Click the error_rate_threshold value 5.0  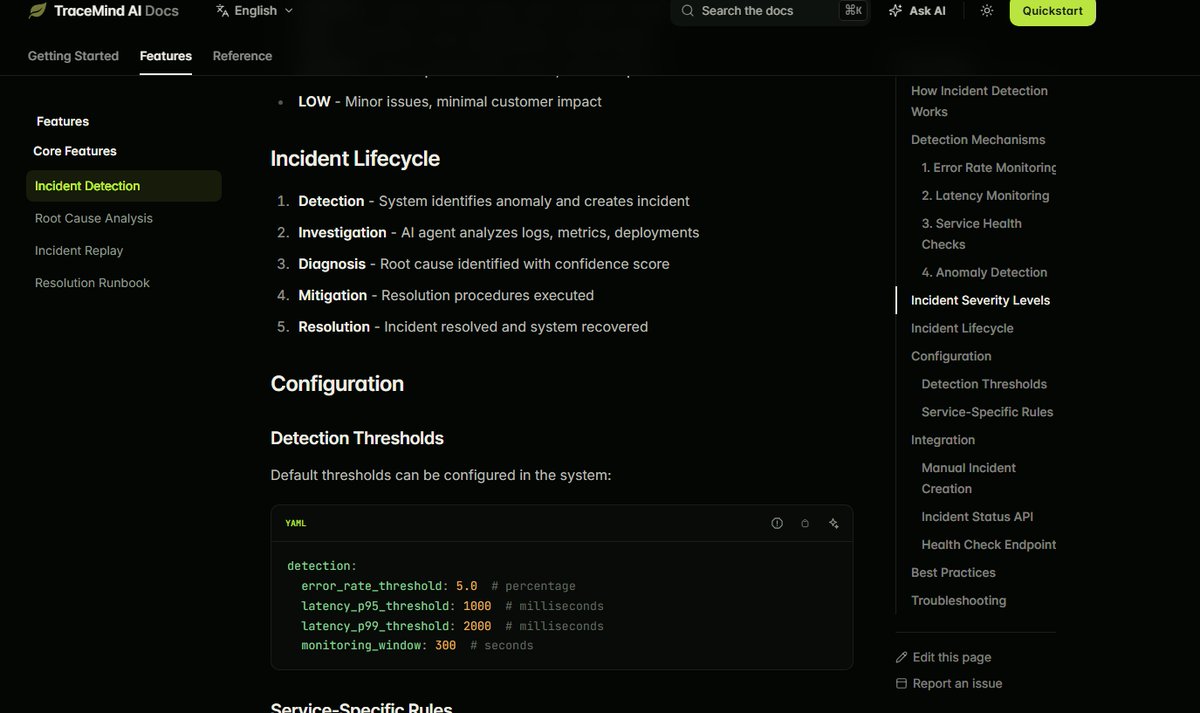pos(466,586)
